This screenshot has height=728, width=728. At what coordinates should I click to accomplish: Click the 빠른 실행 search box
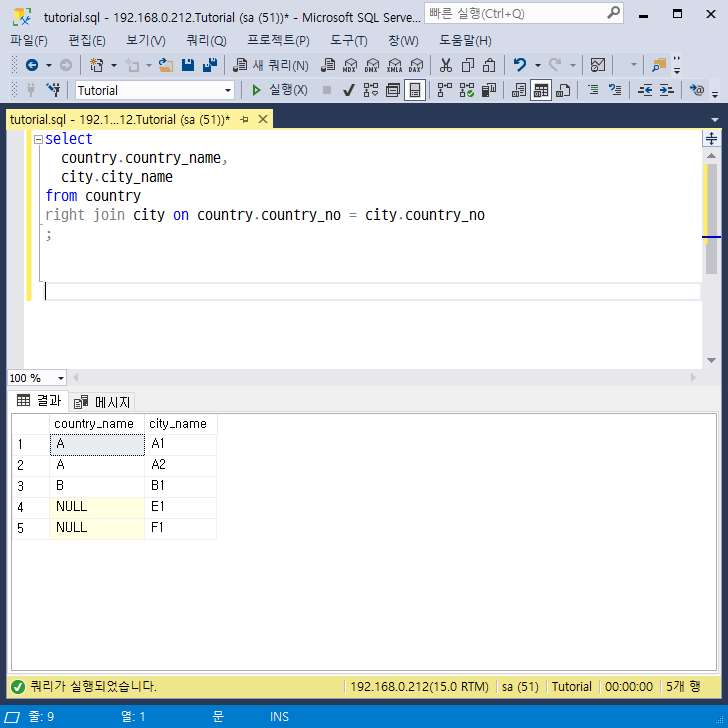(x=515, y=14)
